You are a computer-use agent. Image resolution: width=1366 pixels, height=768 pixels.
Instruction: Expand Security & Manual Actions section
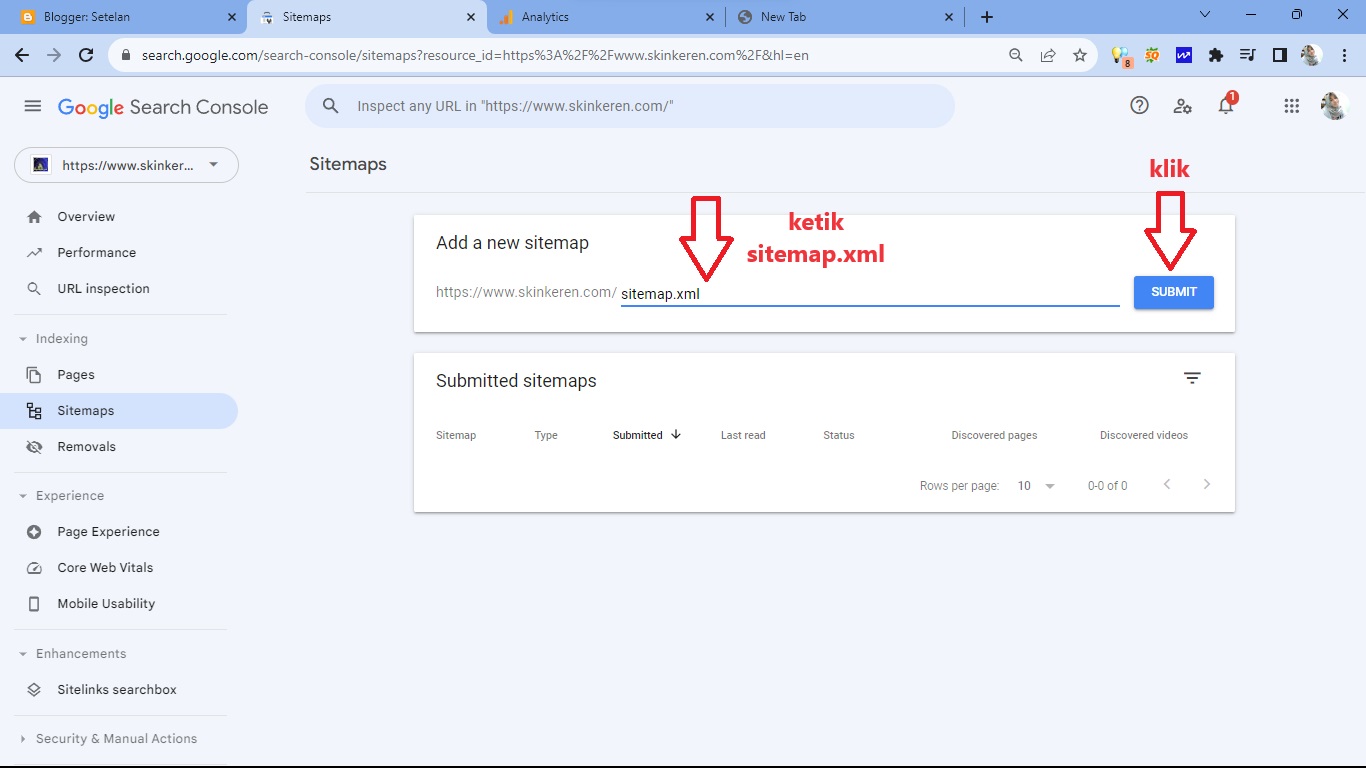23,739
